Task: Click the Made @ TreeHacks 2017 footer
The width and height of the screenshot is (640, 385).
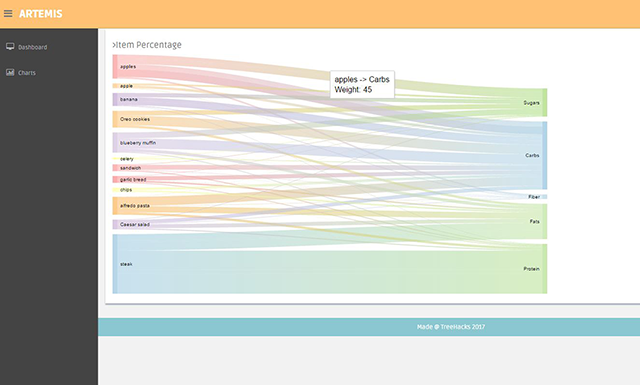Action: [x=451, y=327]
